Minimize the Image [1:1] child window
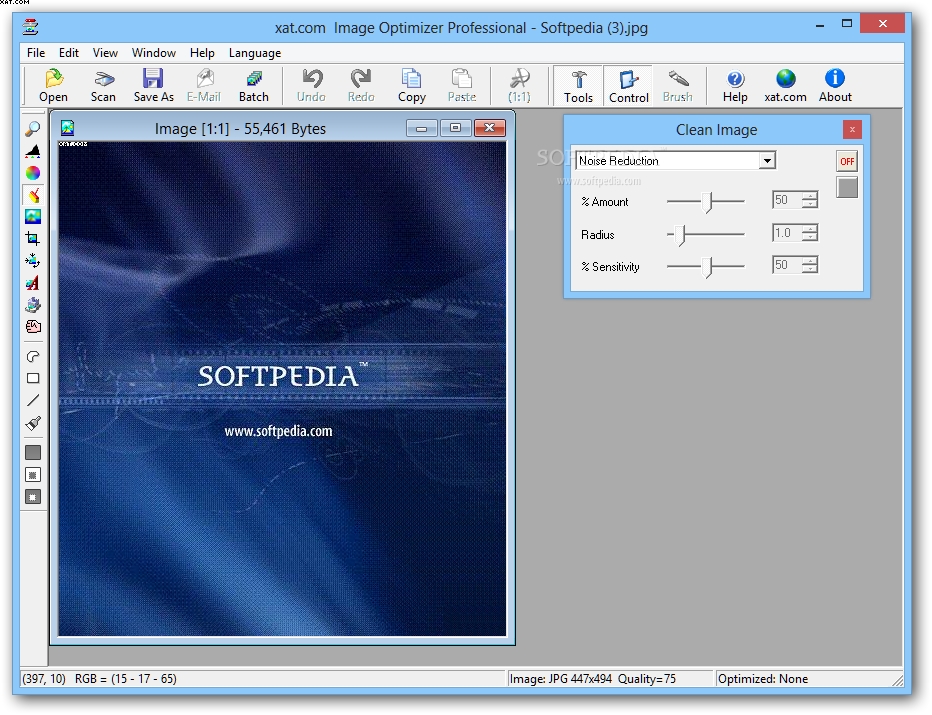The width and height of the screenshot is (932, 715). pos(422,128)
